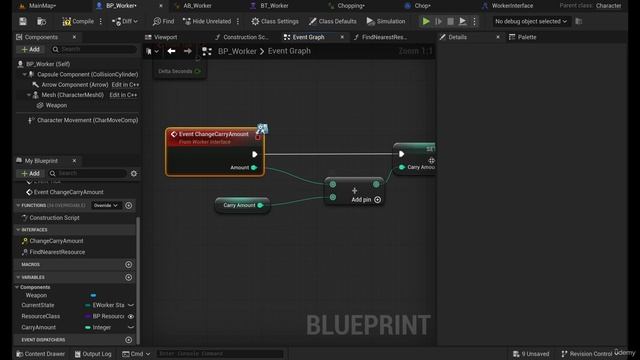Start Simulation mode

(386, 21)
